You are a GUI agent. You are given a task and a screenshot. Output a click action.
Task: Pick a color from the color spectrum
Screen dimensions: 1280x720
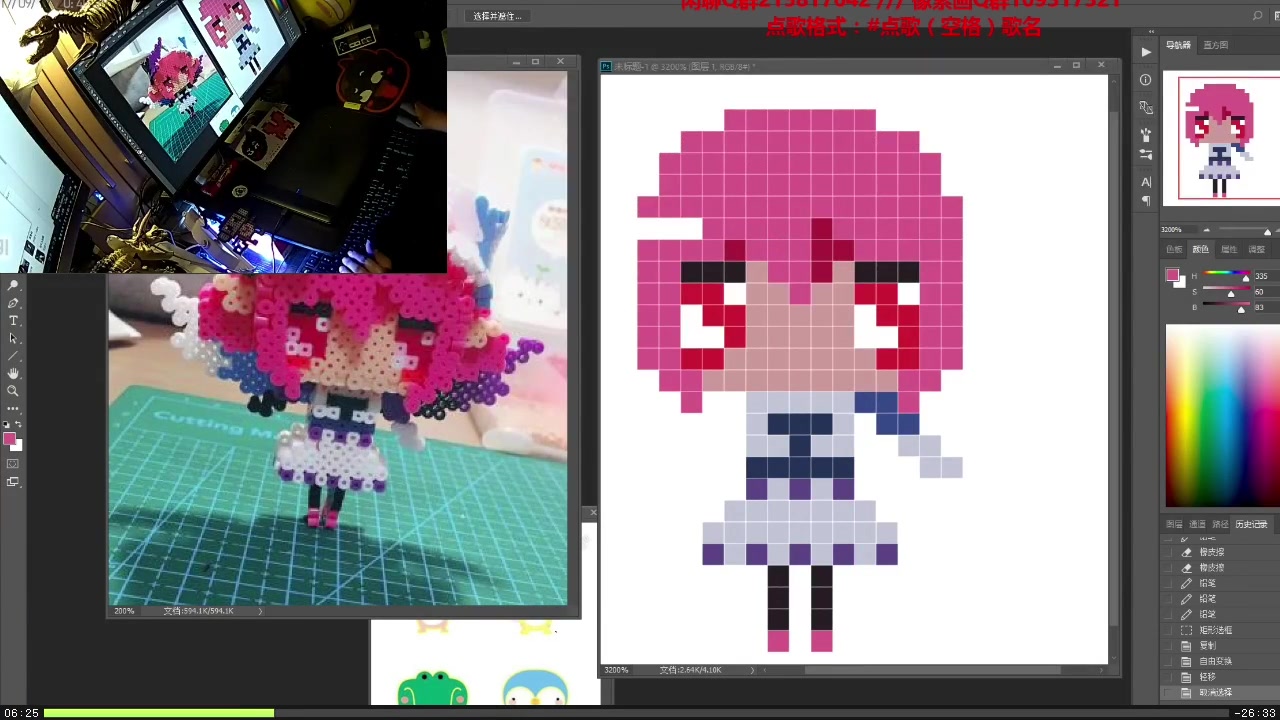tap(1223, 417)
